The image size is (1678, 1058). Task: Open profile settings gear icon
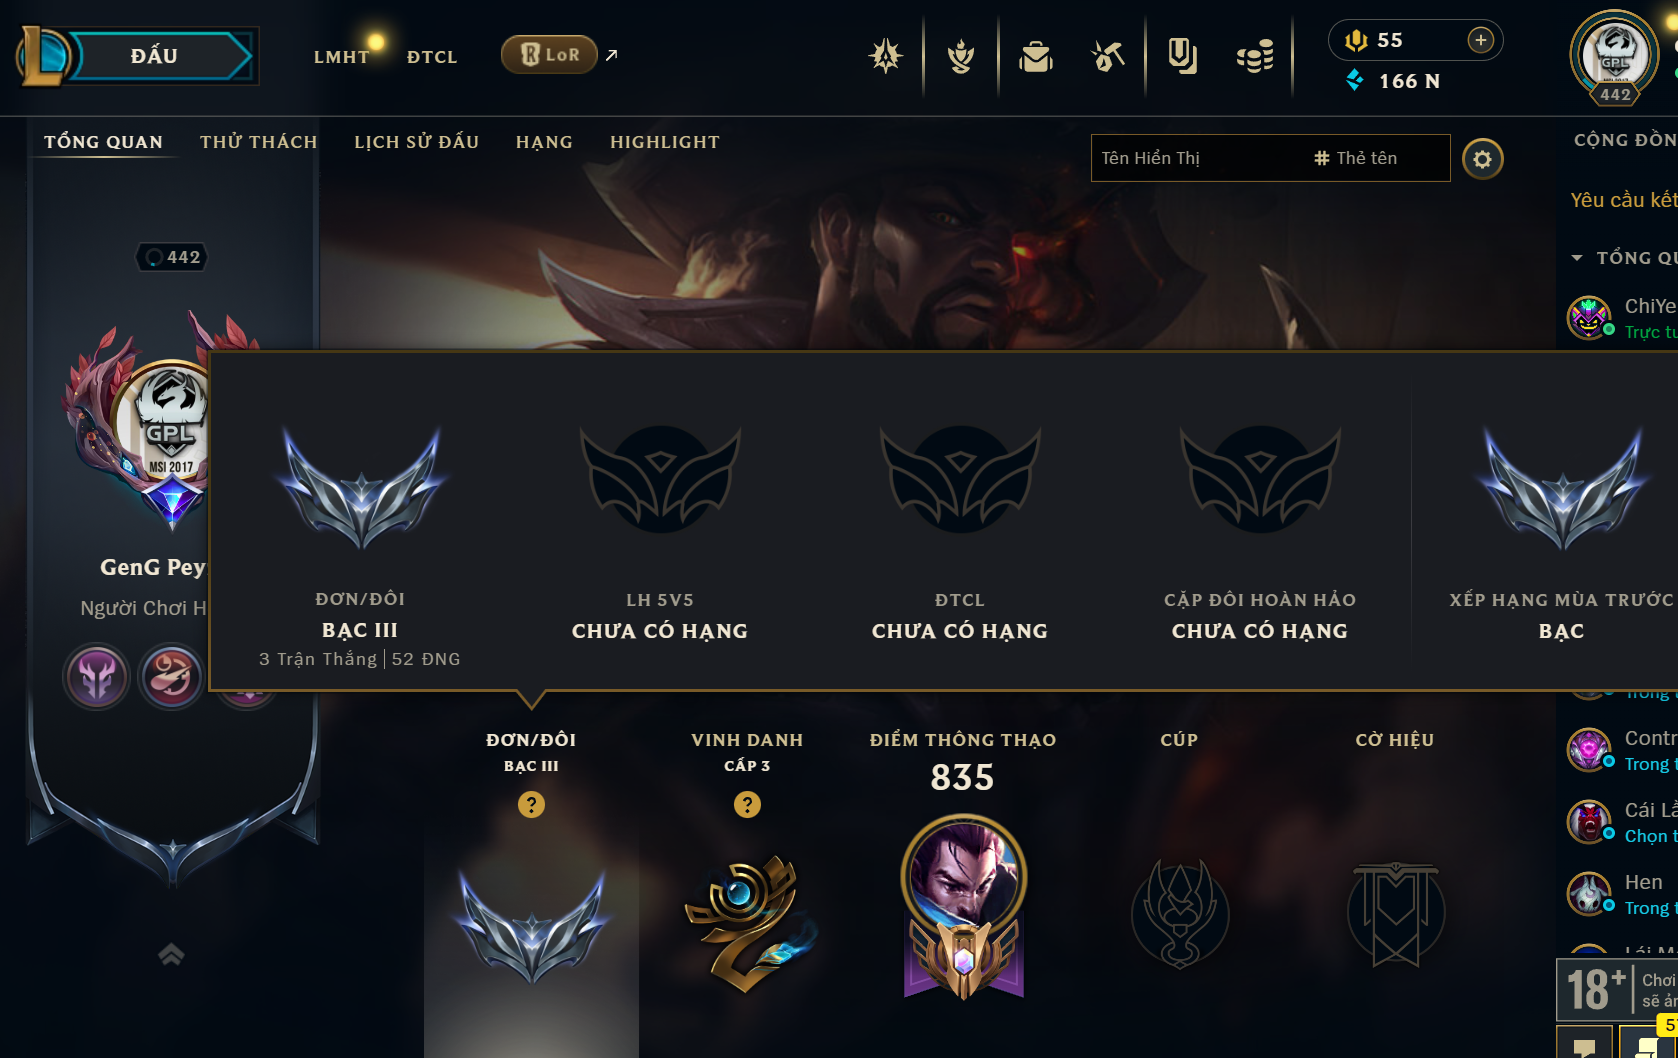click(1482, 159)
